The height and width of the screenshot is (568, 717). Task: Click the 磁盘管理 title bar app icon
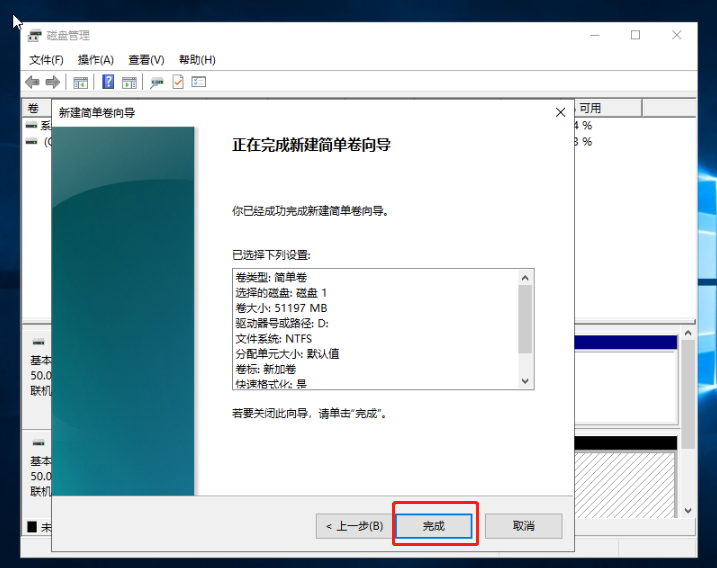click(x=34, y=35)
